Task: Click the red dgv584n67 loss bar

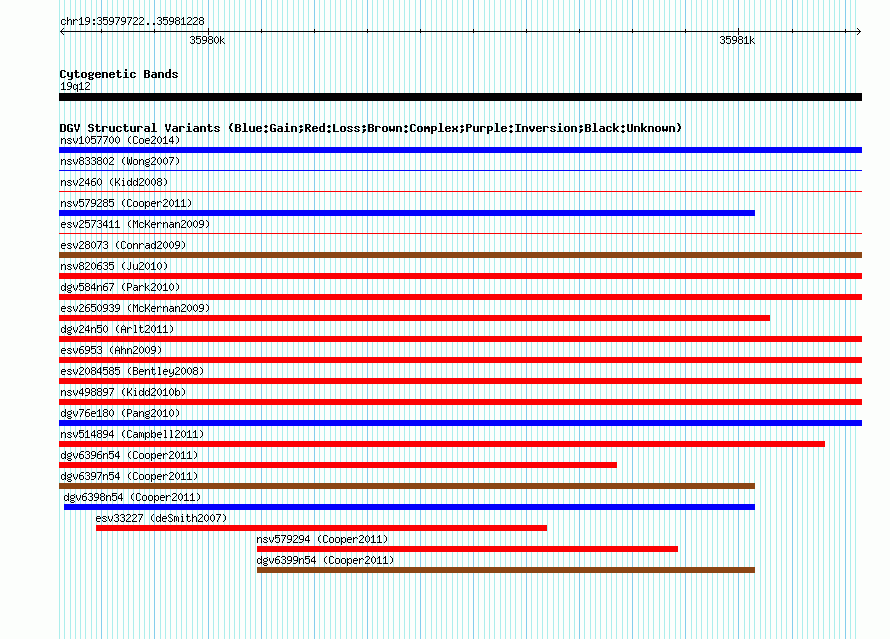Action: tap(460, 297)
